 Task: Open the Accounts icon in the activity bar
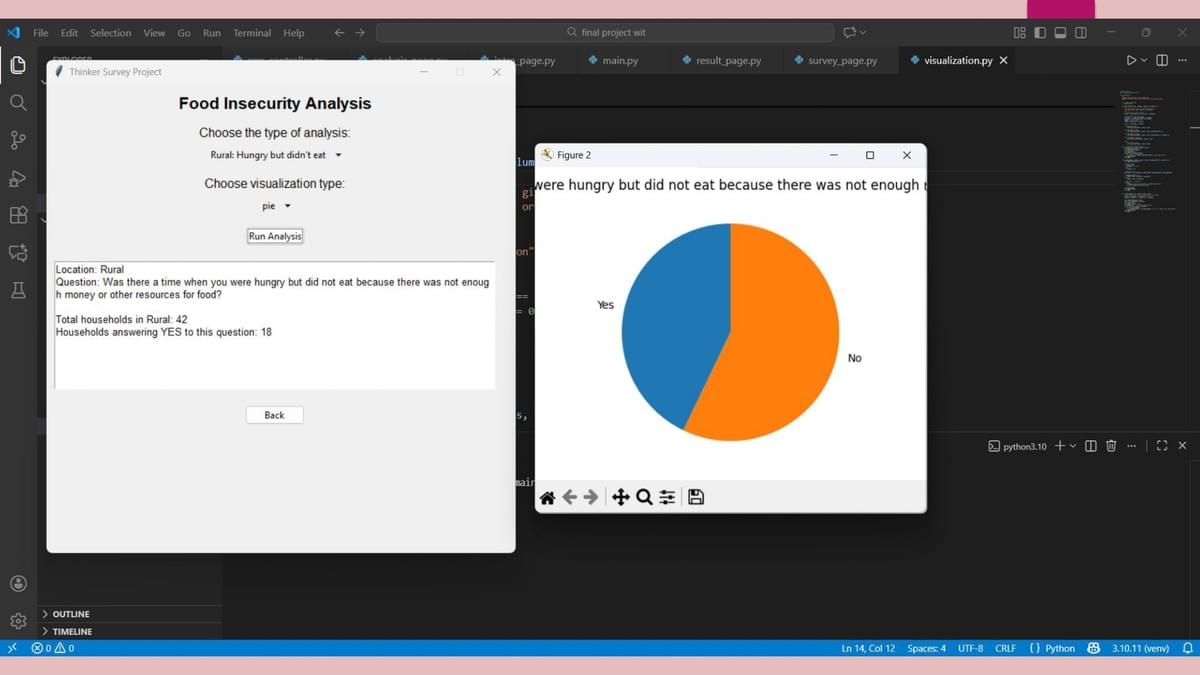click(x=18, y=583)
